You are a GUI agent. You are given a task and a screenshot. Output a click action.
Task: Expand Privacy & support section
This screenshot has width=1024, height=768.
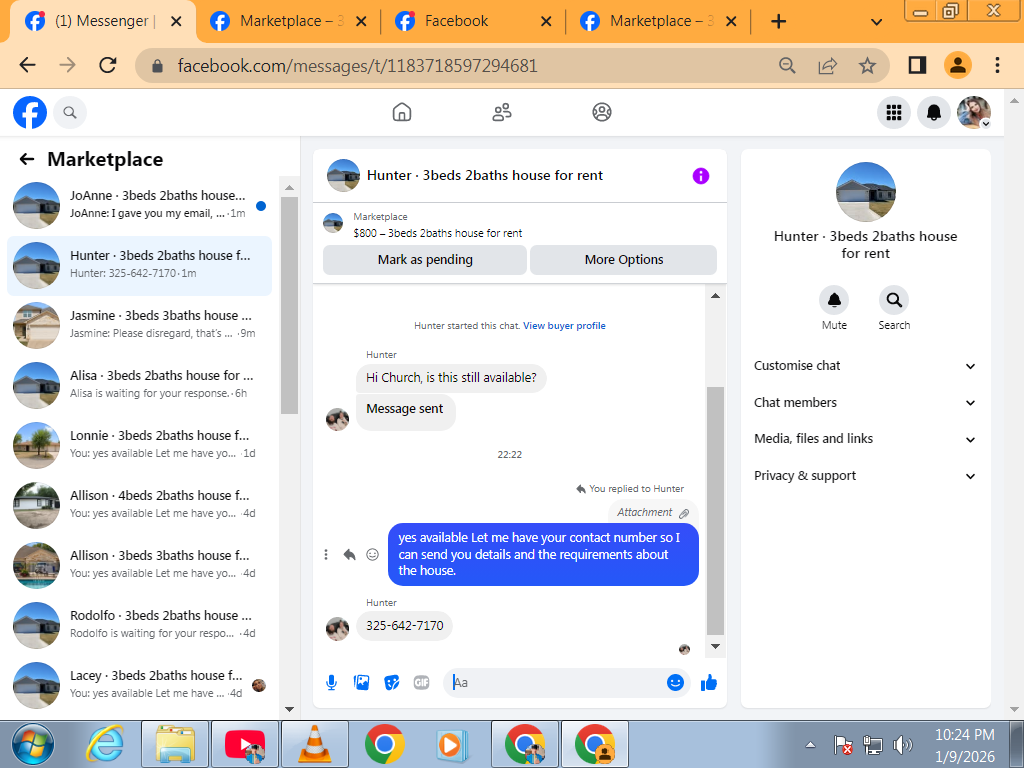[x=865, y=475]
